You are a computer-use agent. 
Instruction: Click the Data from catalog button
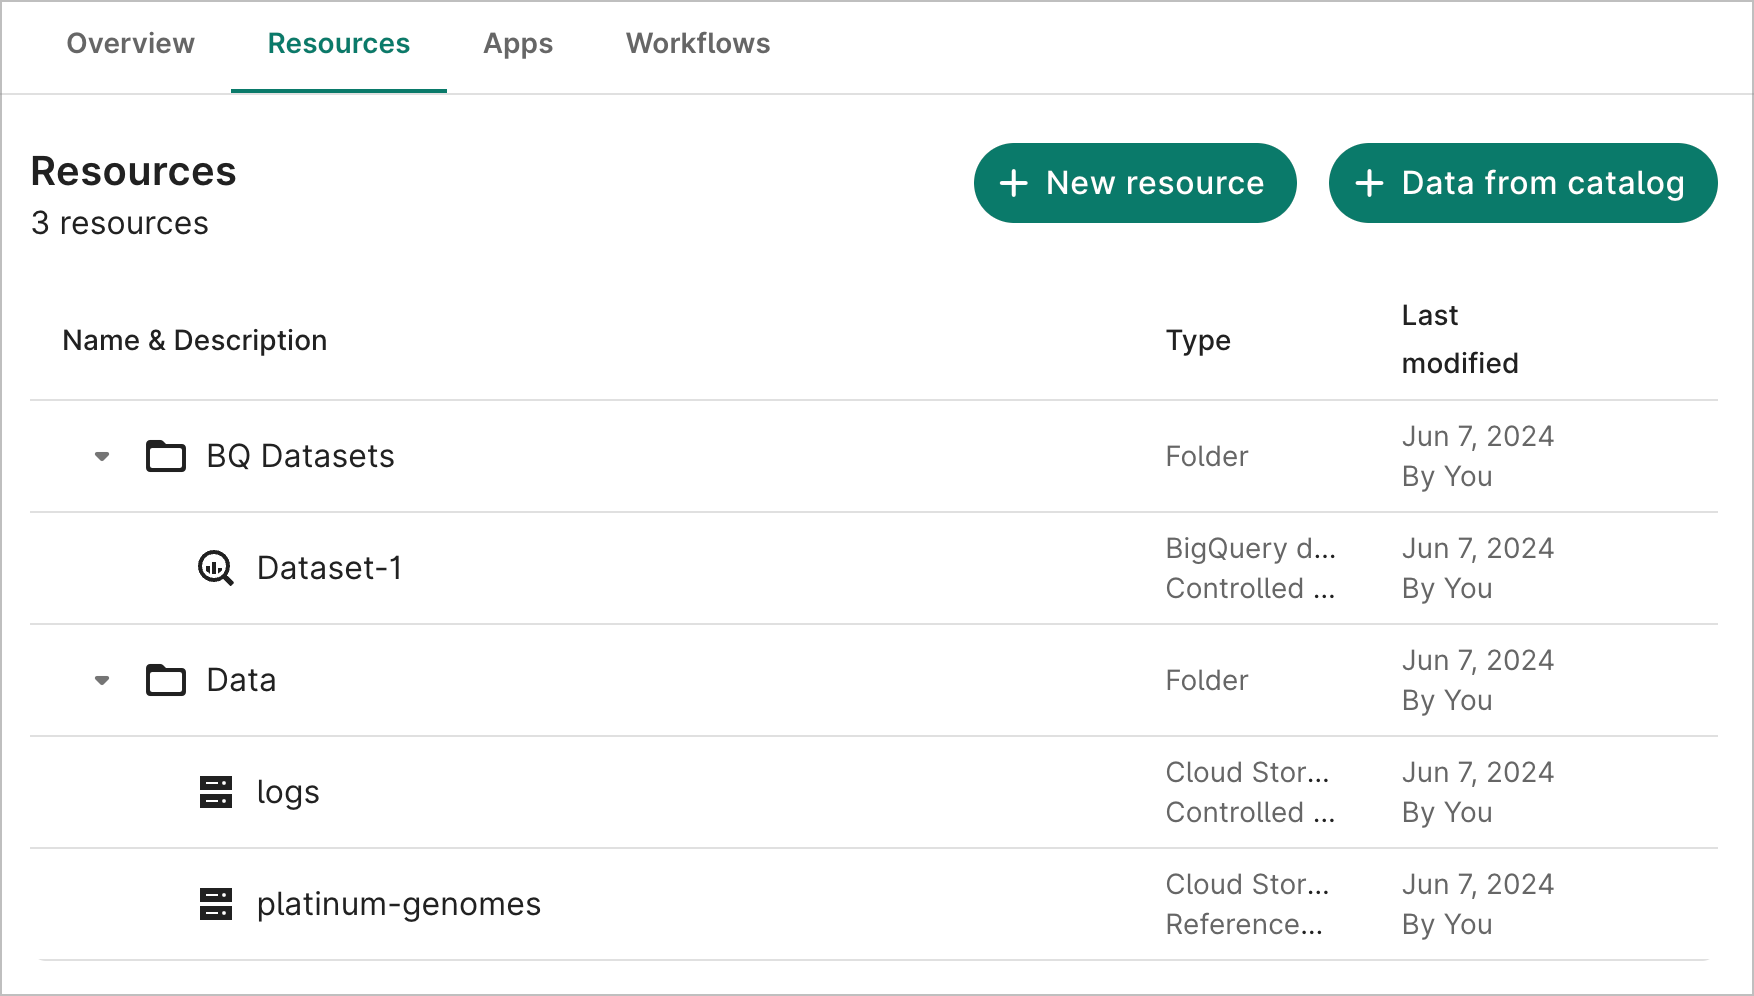coord(1523,183)
